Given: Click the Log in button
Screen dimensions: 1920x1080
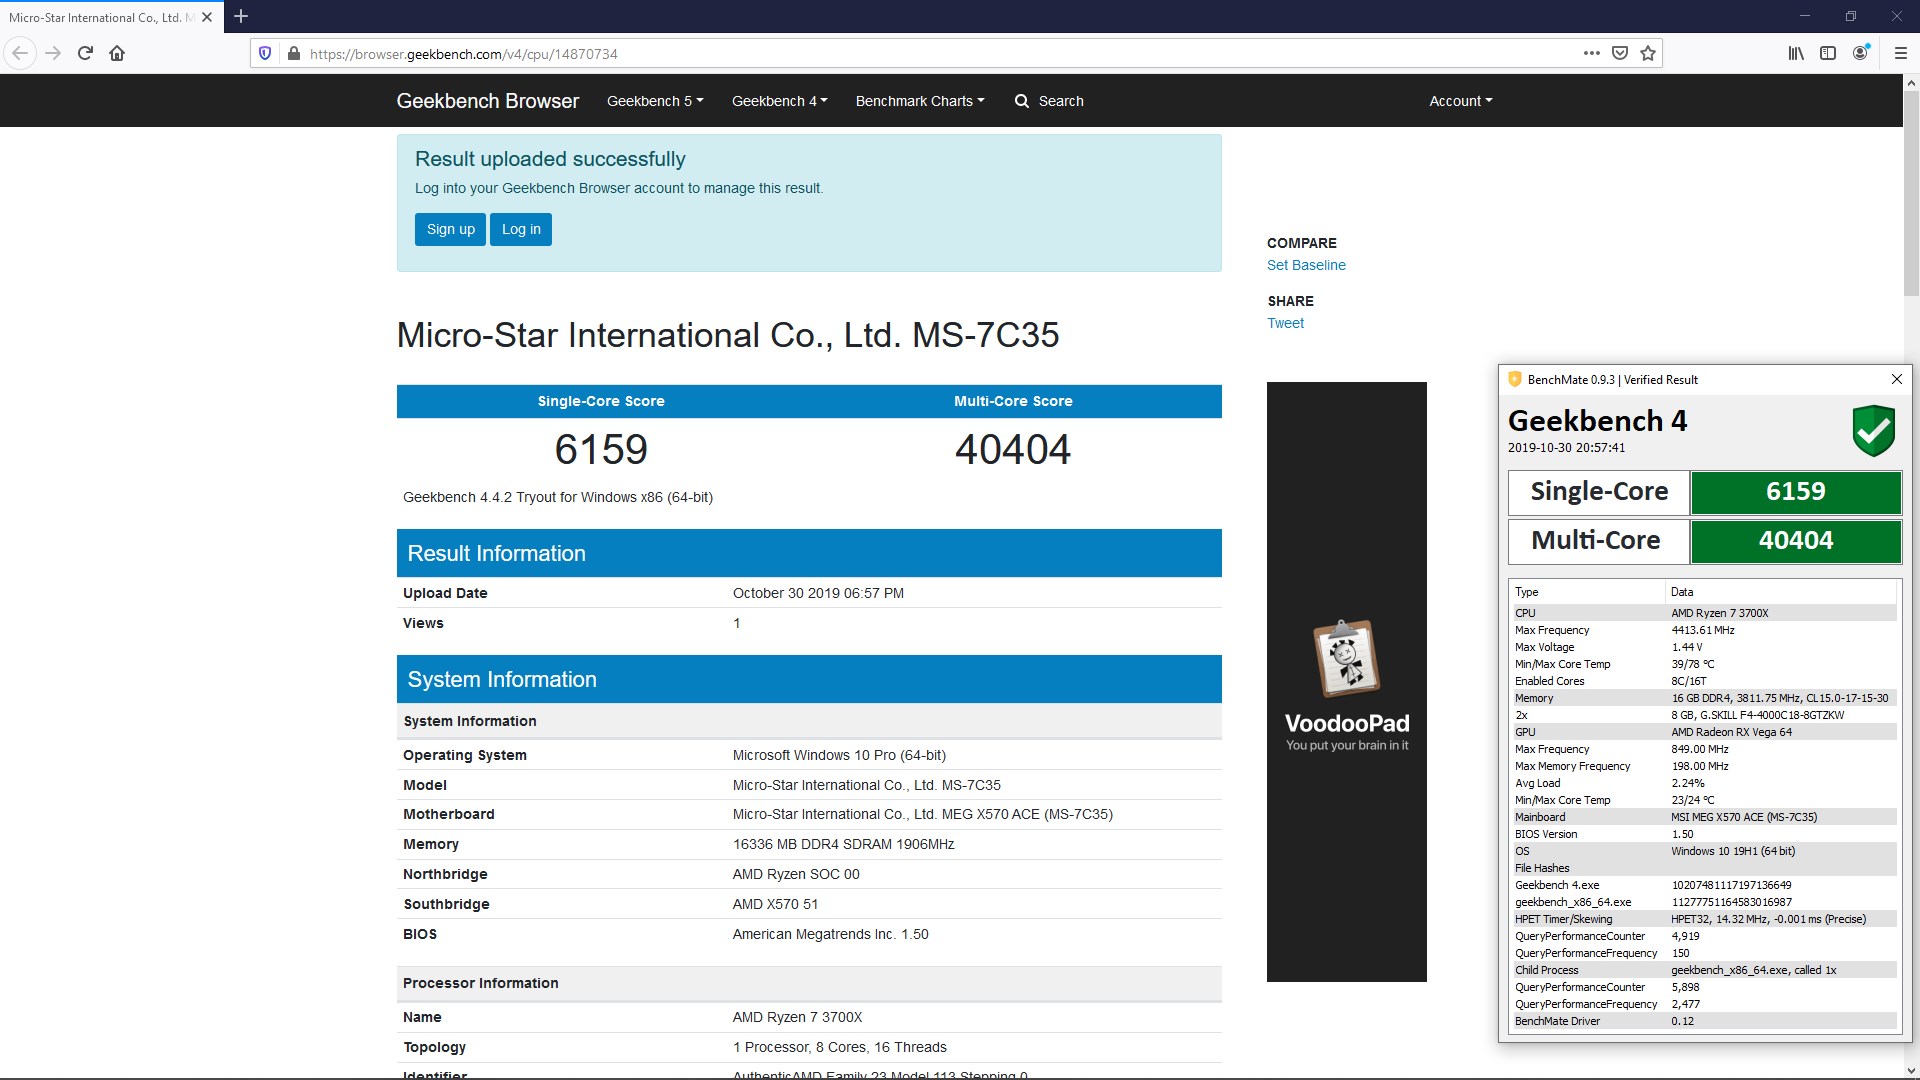Looking at the screenshot, I should pyautogui.click(x=521, y=229).
